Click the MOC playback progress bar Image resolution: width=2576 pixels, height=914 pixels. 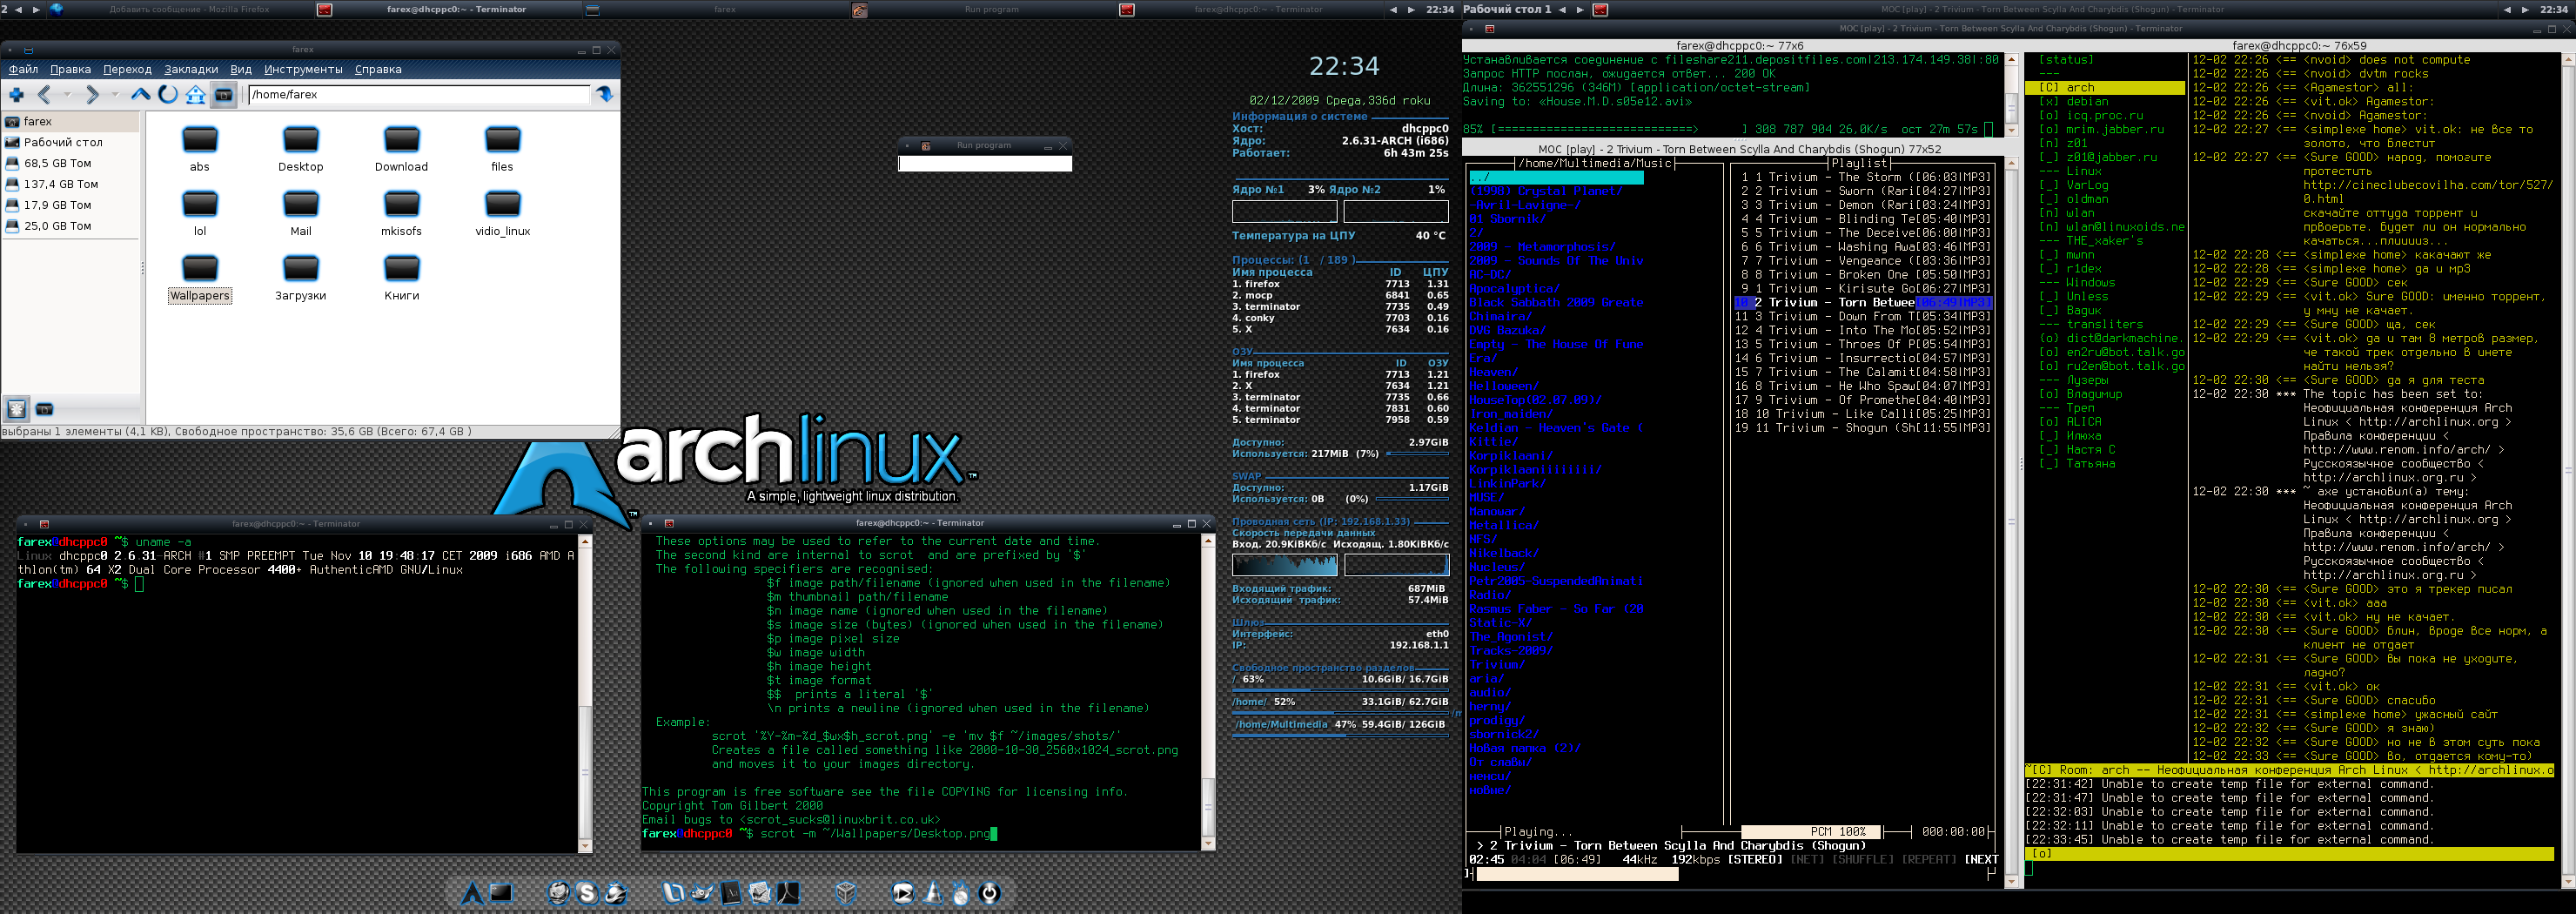point(1731,874)
